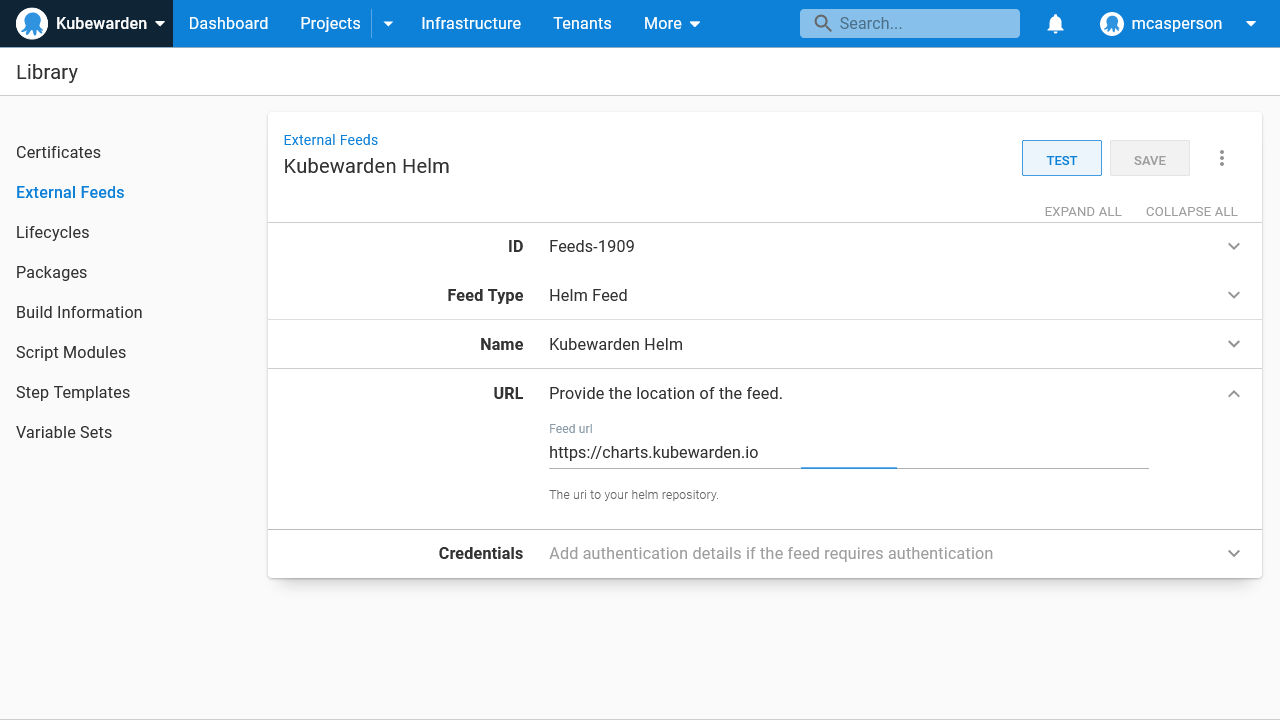Viewport: 1280px width, 720px height.
Task: Open the dropdown arrow next to Projects
Action: (388, 23)
